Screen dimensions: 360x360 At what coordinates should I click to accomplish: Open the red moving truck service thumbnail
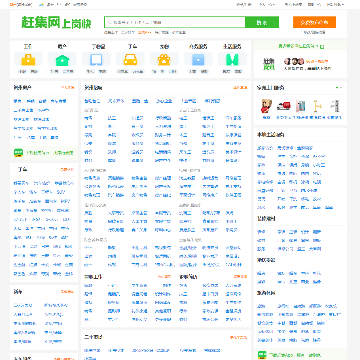283,106
